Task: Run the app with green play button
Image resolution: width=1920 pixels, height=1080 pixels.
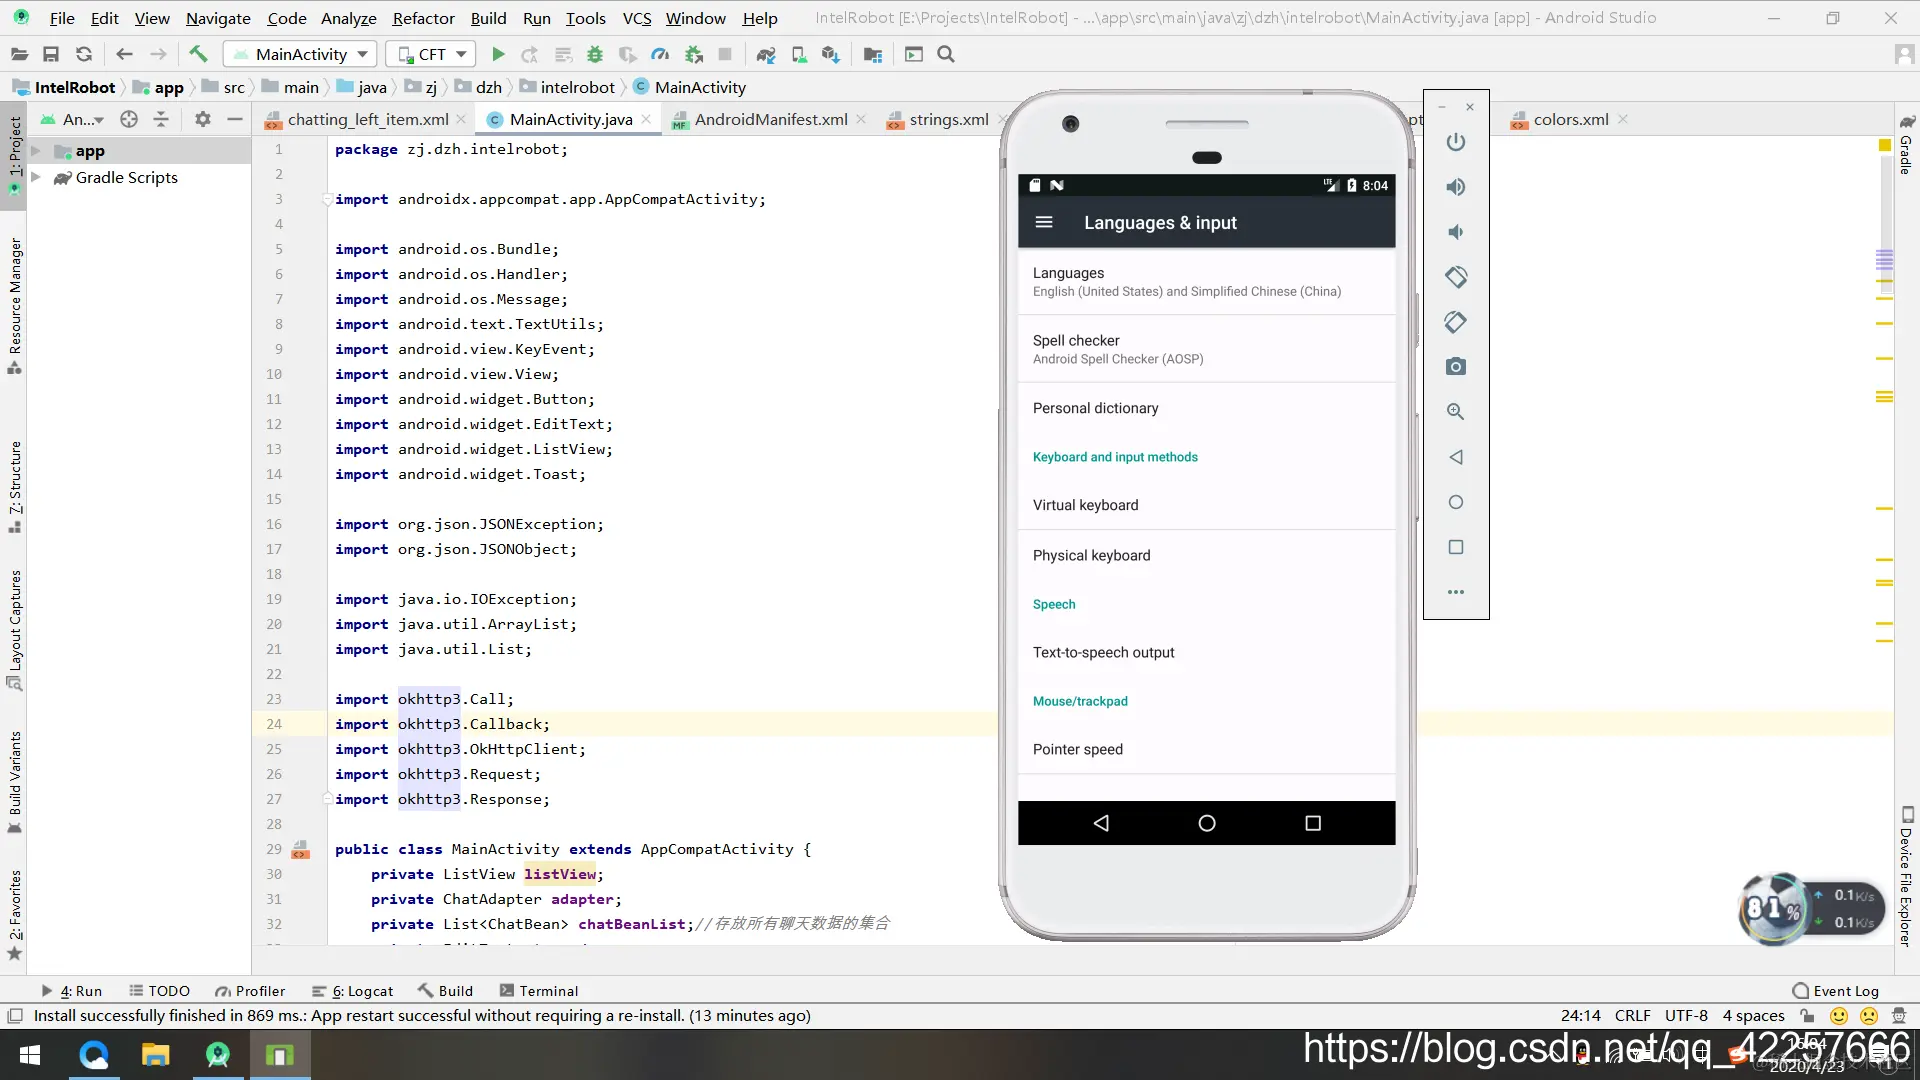Action: coord(498,54)
